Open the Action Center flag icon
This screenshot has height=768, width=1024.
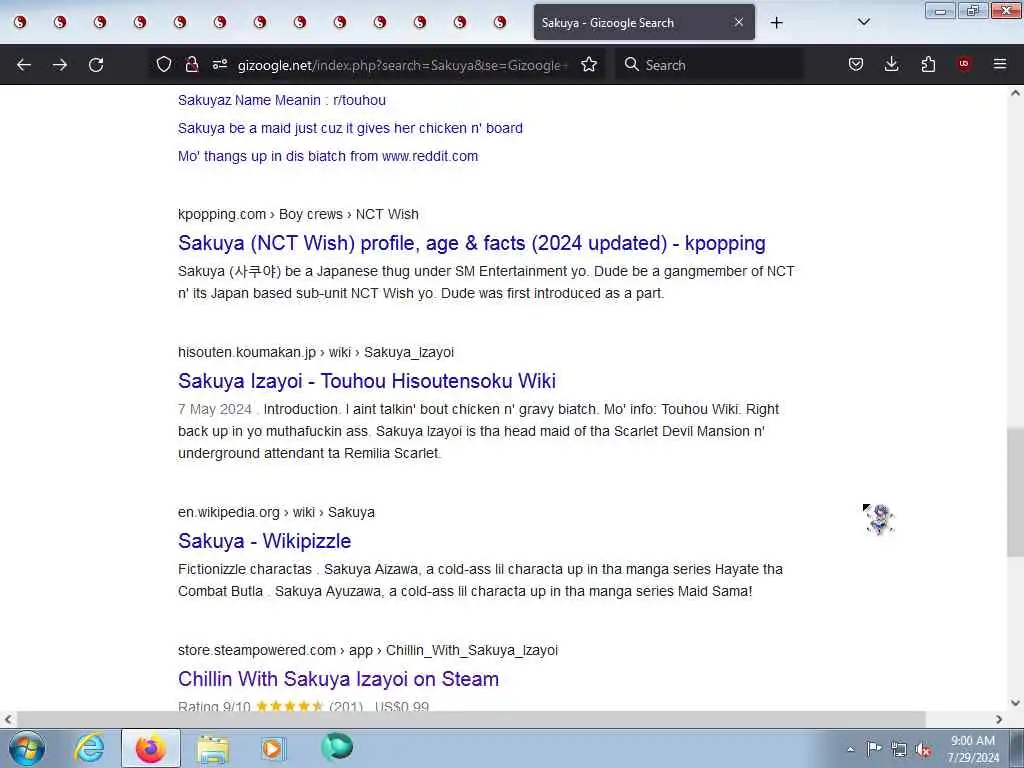point(874,748)
